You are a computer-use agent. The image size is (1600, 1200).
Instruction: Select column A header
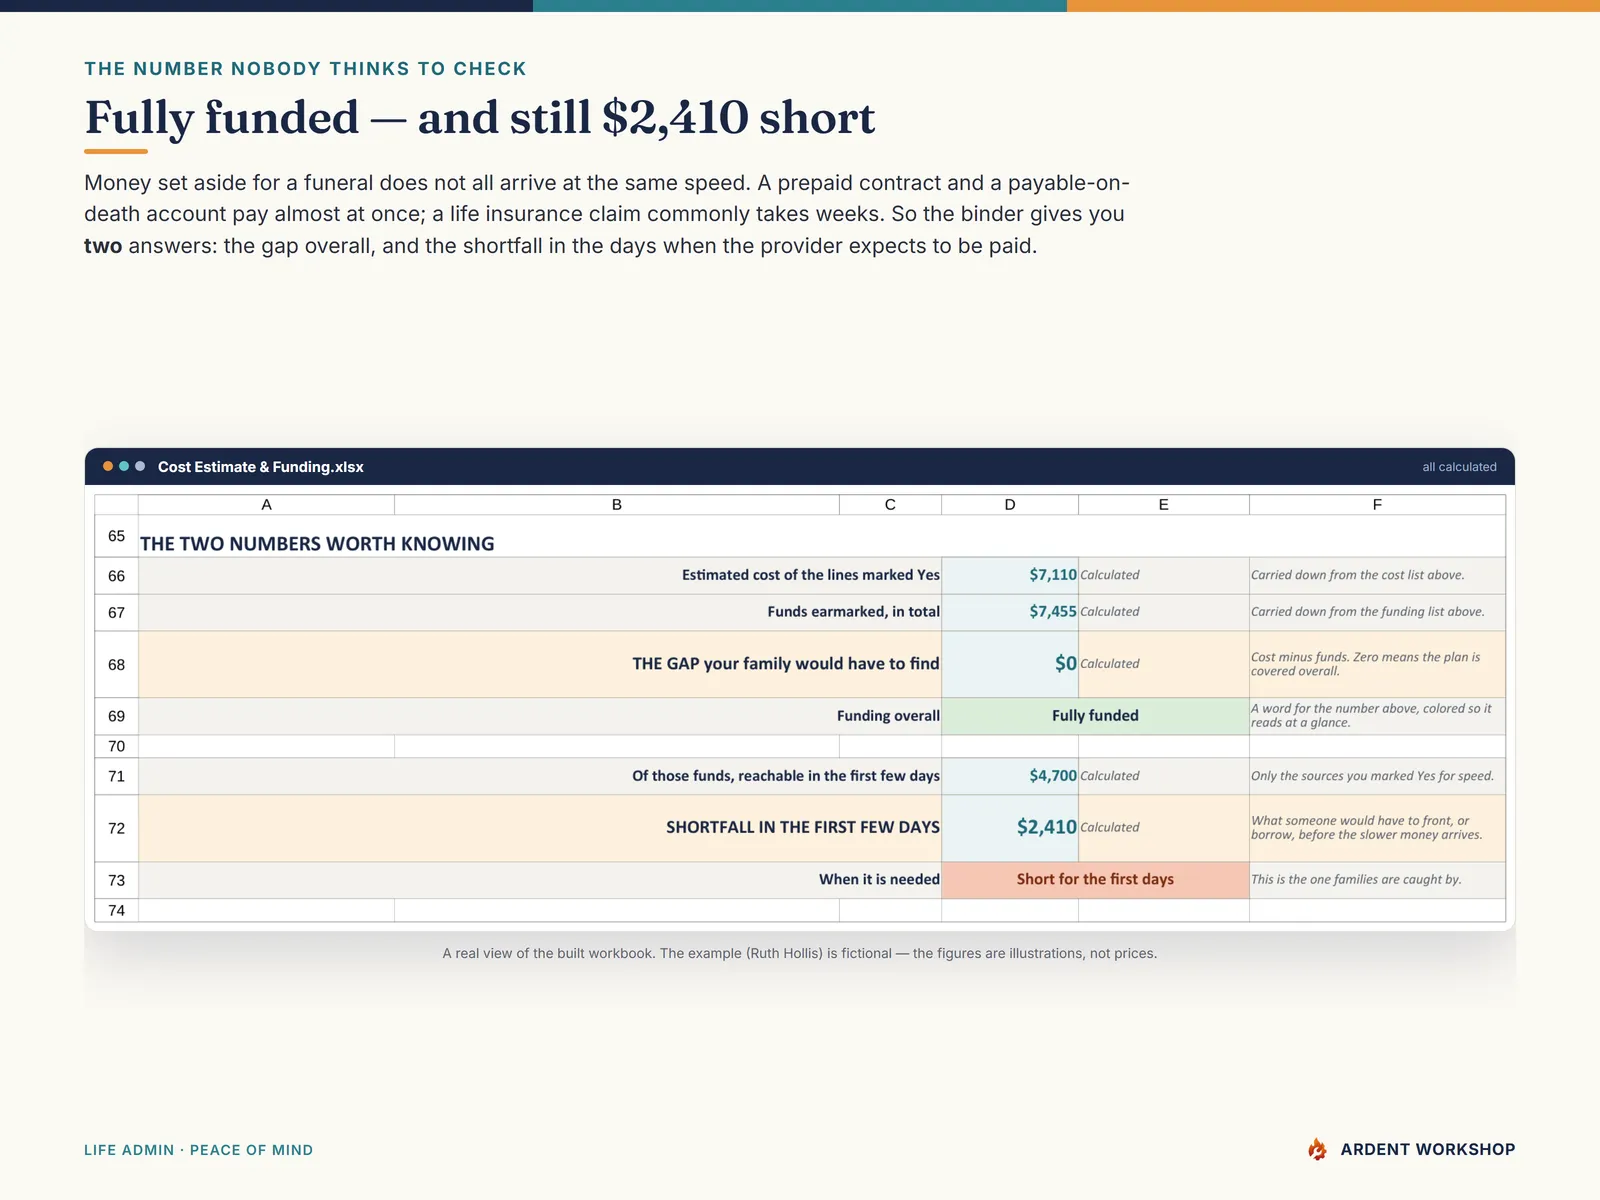(x=266, y=505)
